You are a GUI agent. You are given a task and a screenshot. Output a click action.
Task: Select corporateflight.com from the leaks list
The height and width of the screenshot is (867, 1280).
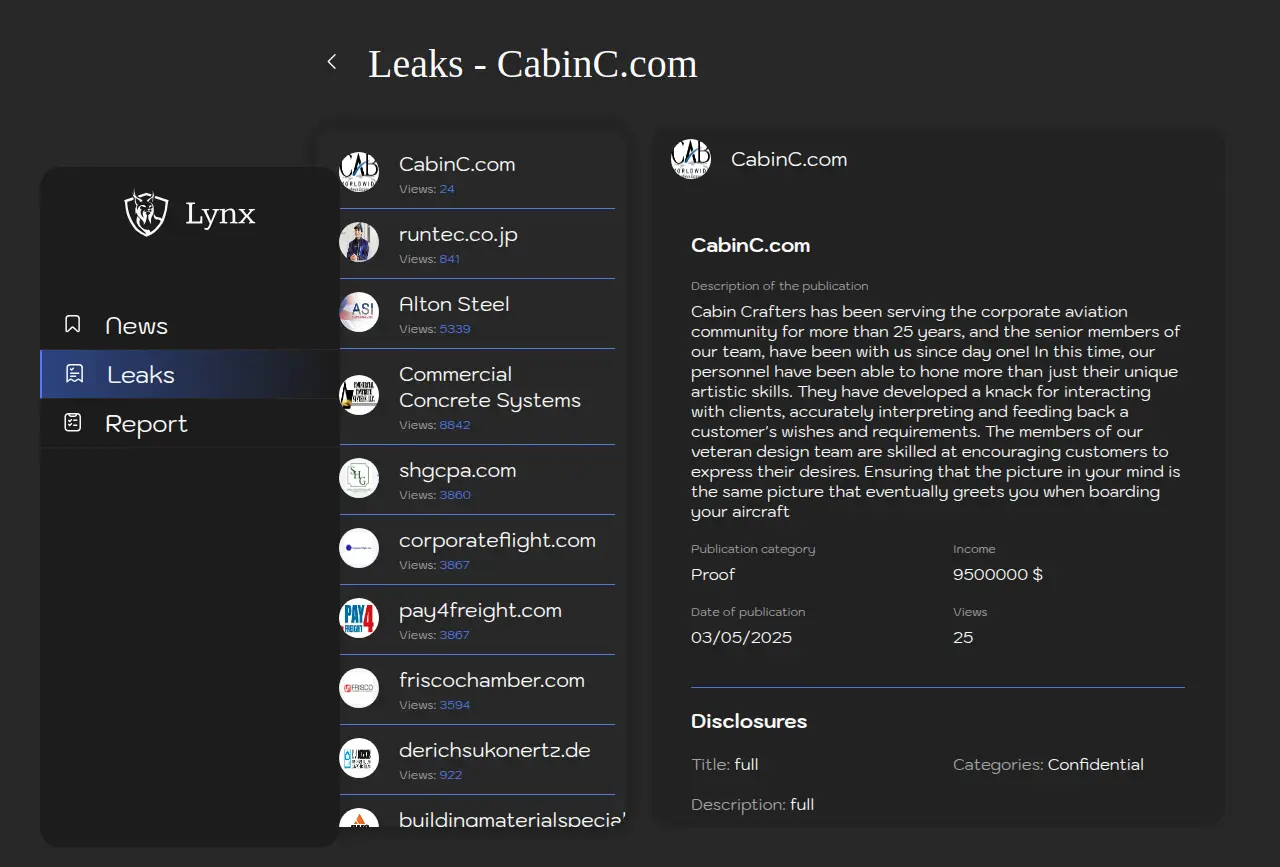[x=497, y=541]
